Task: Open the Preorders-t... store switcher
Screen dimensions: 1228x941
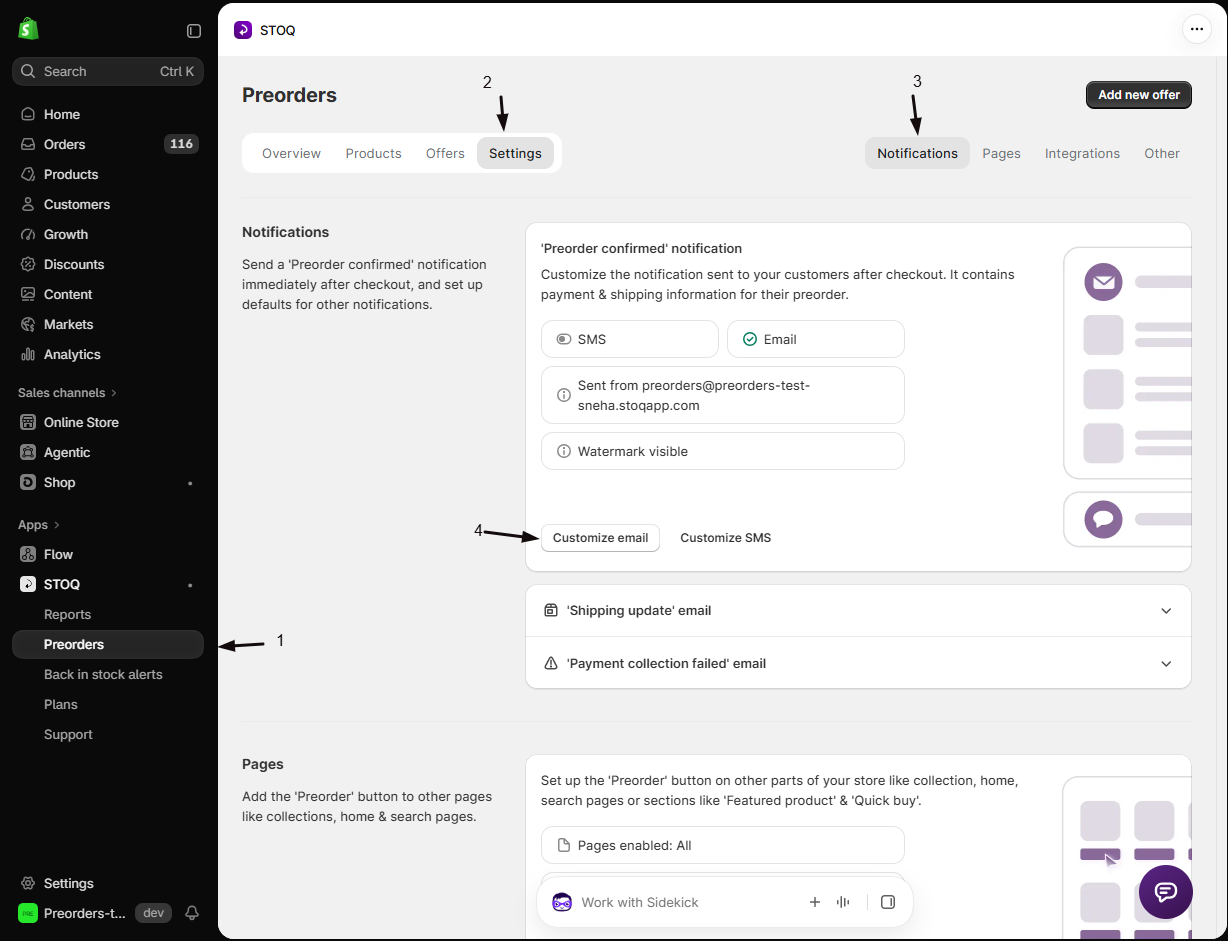Action: (73, 913)
